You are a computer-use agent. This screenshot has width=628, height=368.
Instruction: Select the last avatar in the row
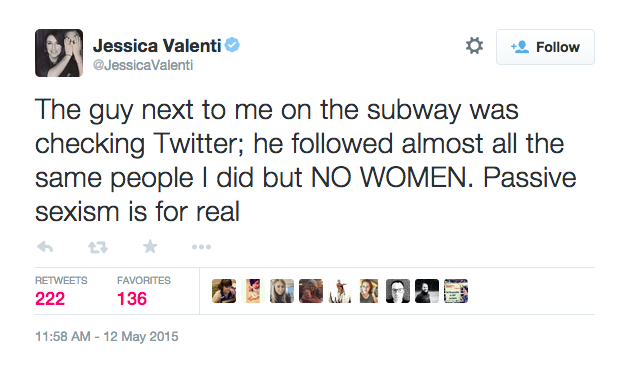[x=456, y=291]
